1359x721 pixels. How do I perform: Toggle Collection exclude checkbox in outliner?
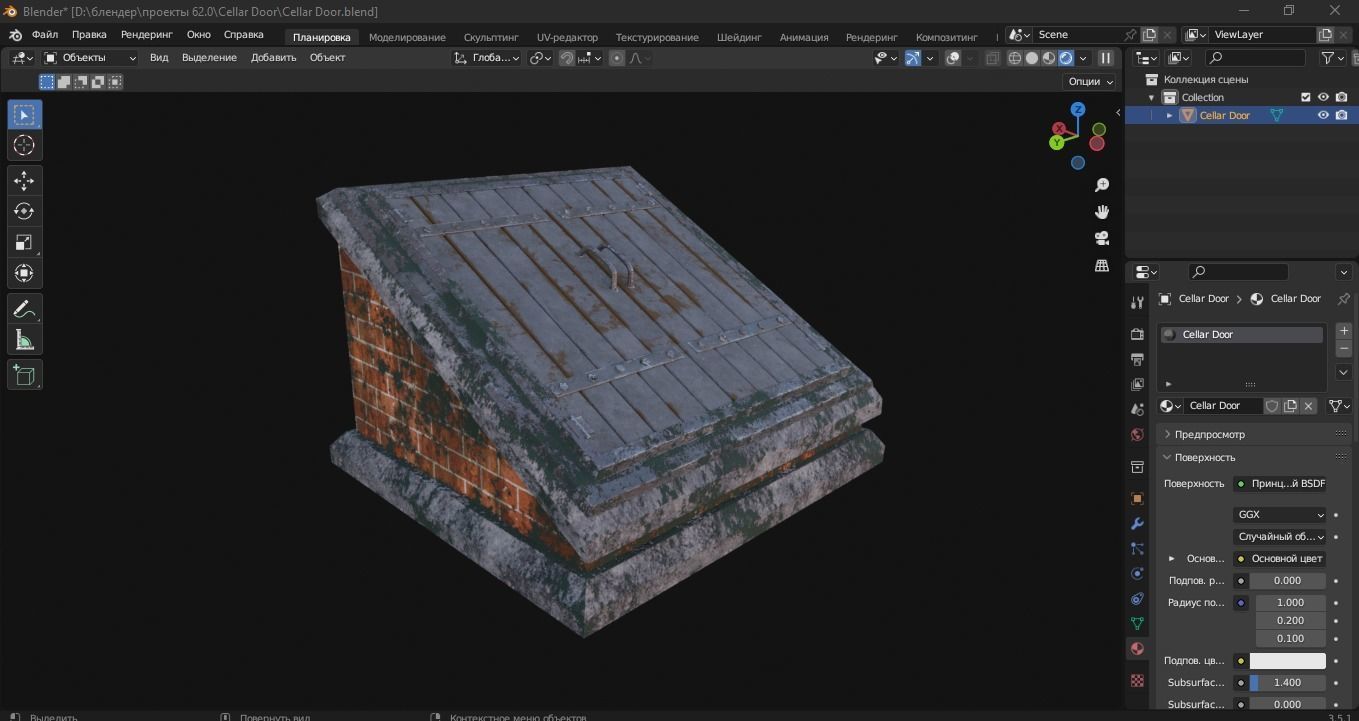1305,97
